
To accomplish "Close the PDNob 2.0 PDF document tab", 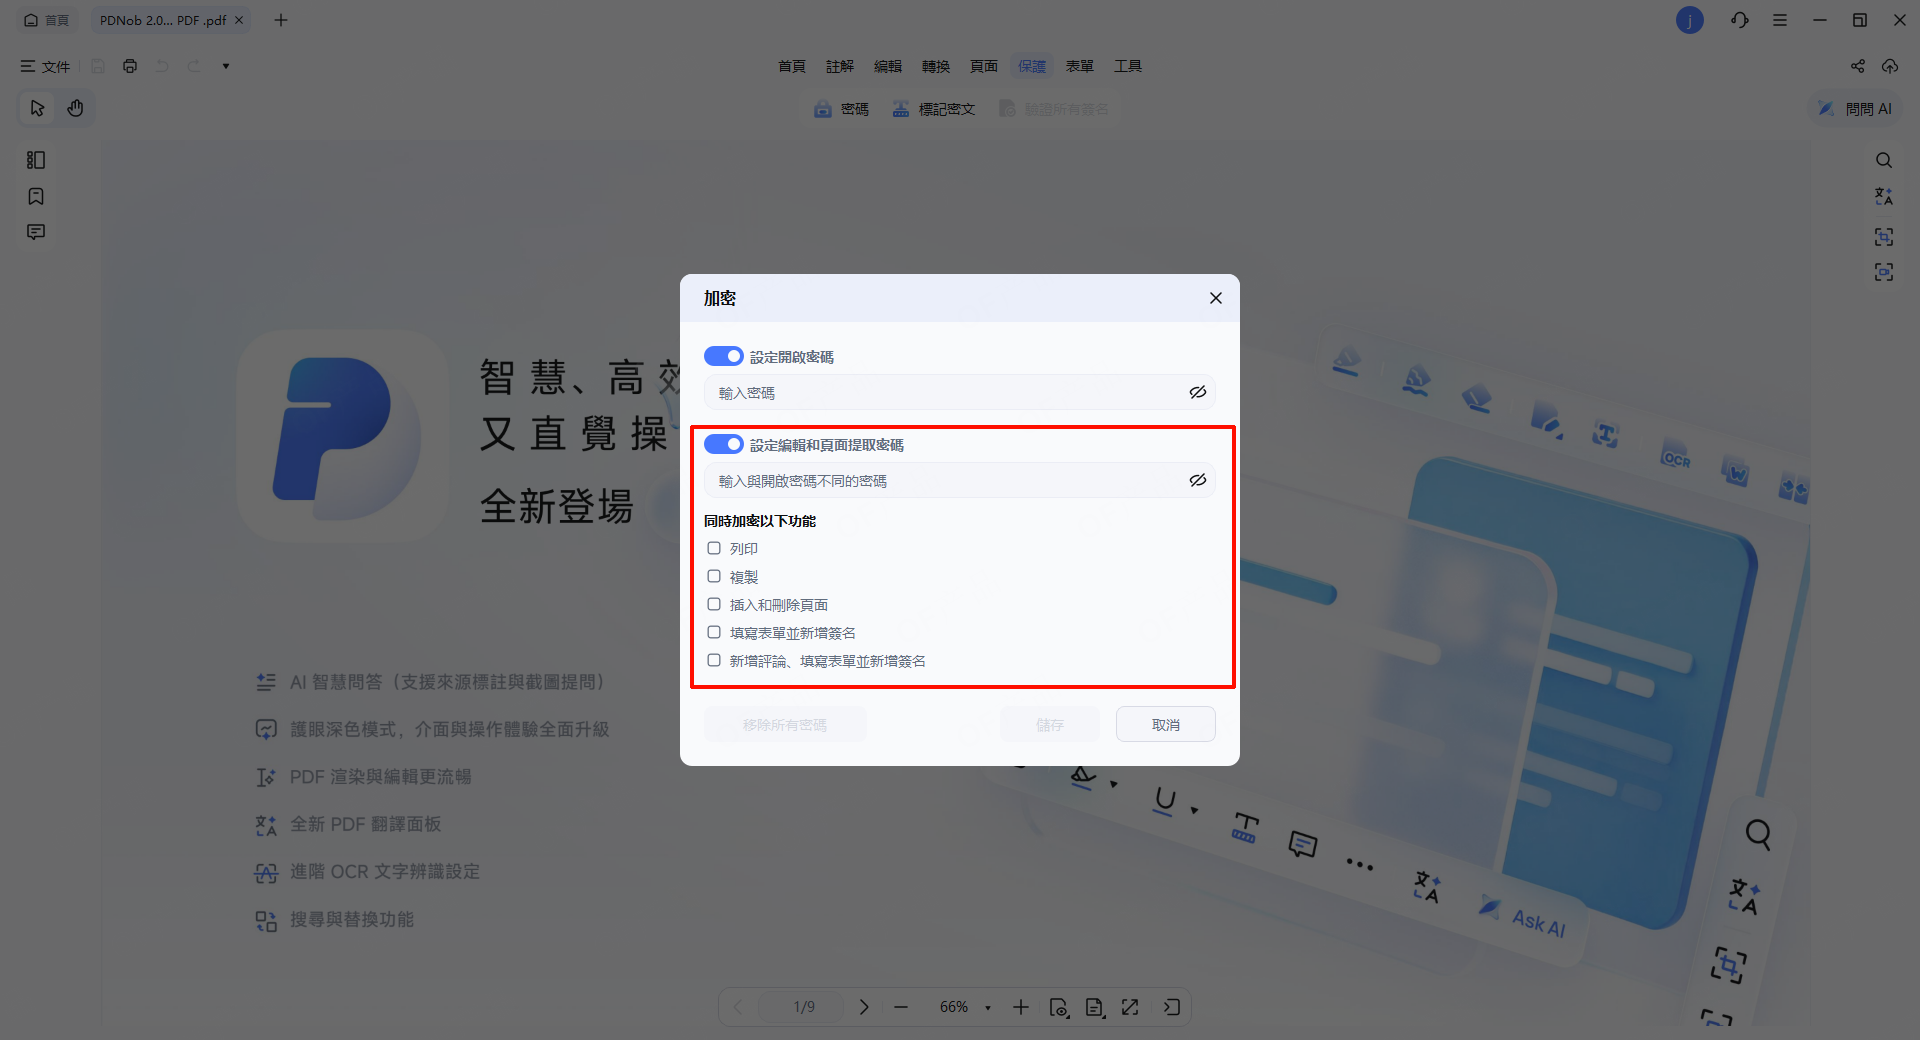I will pyautogui.click(x=239, y=20).
